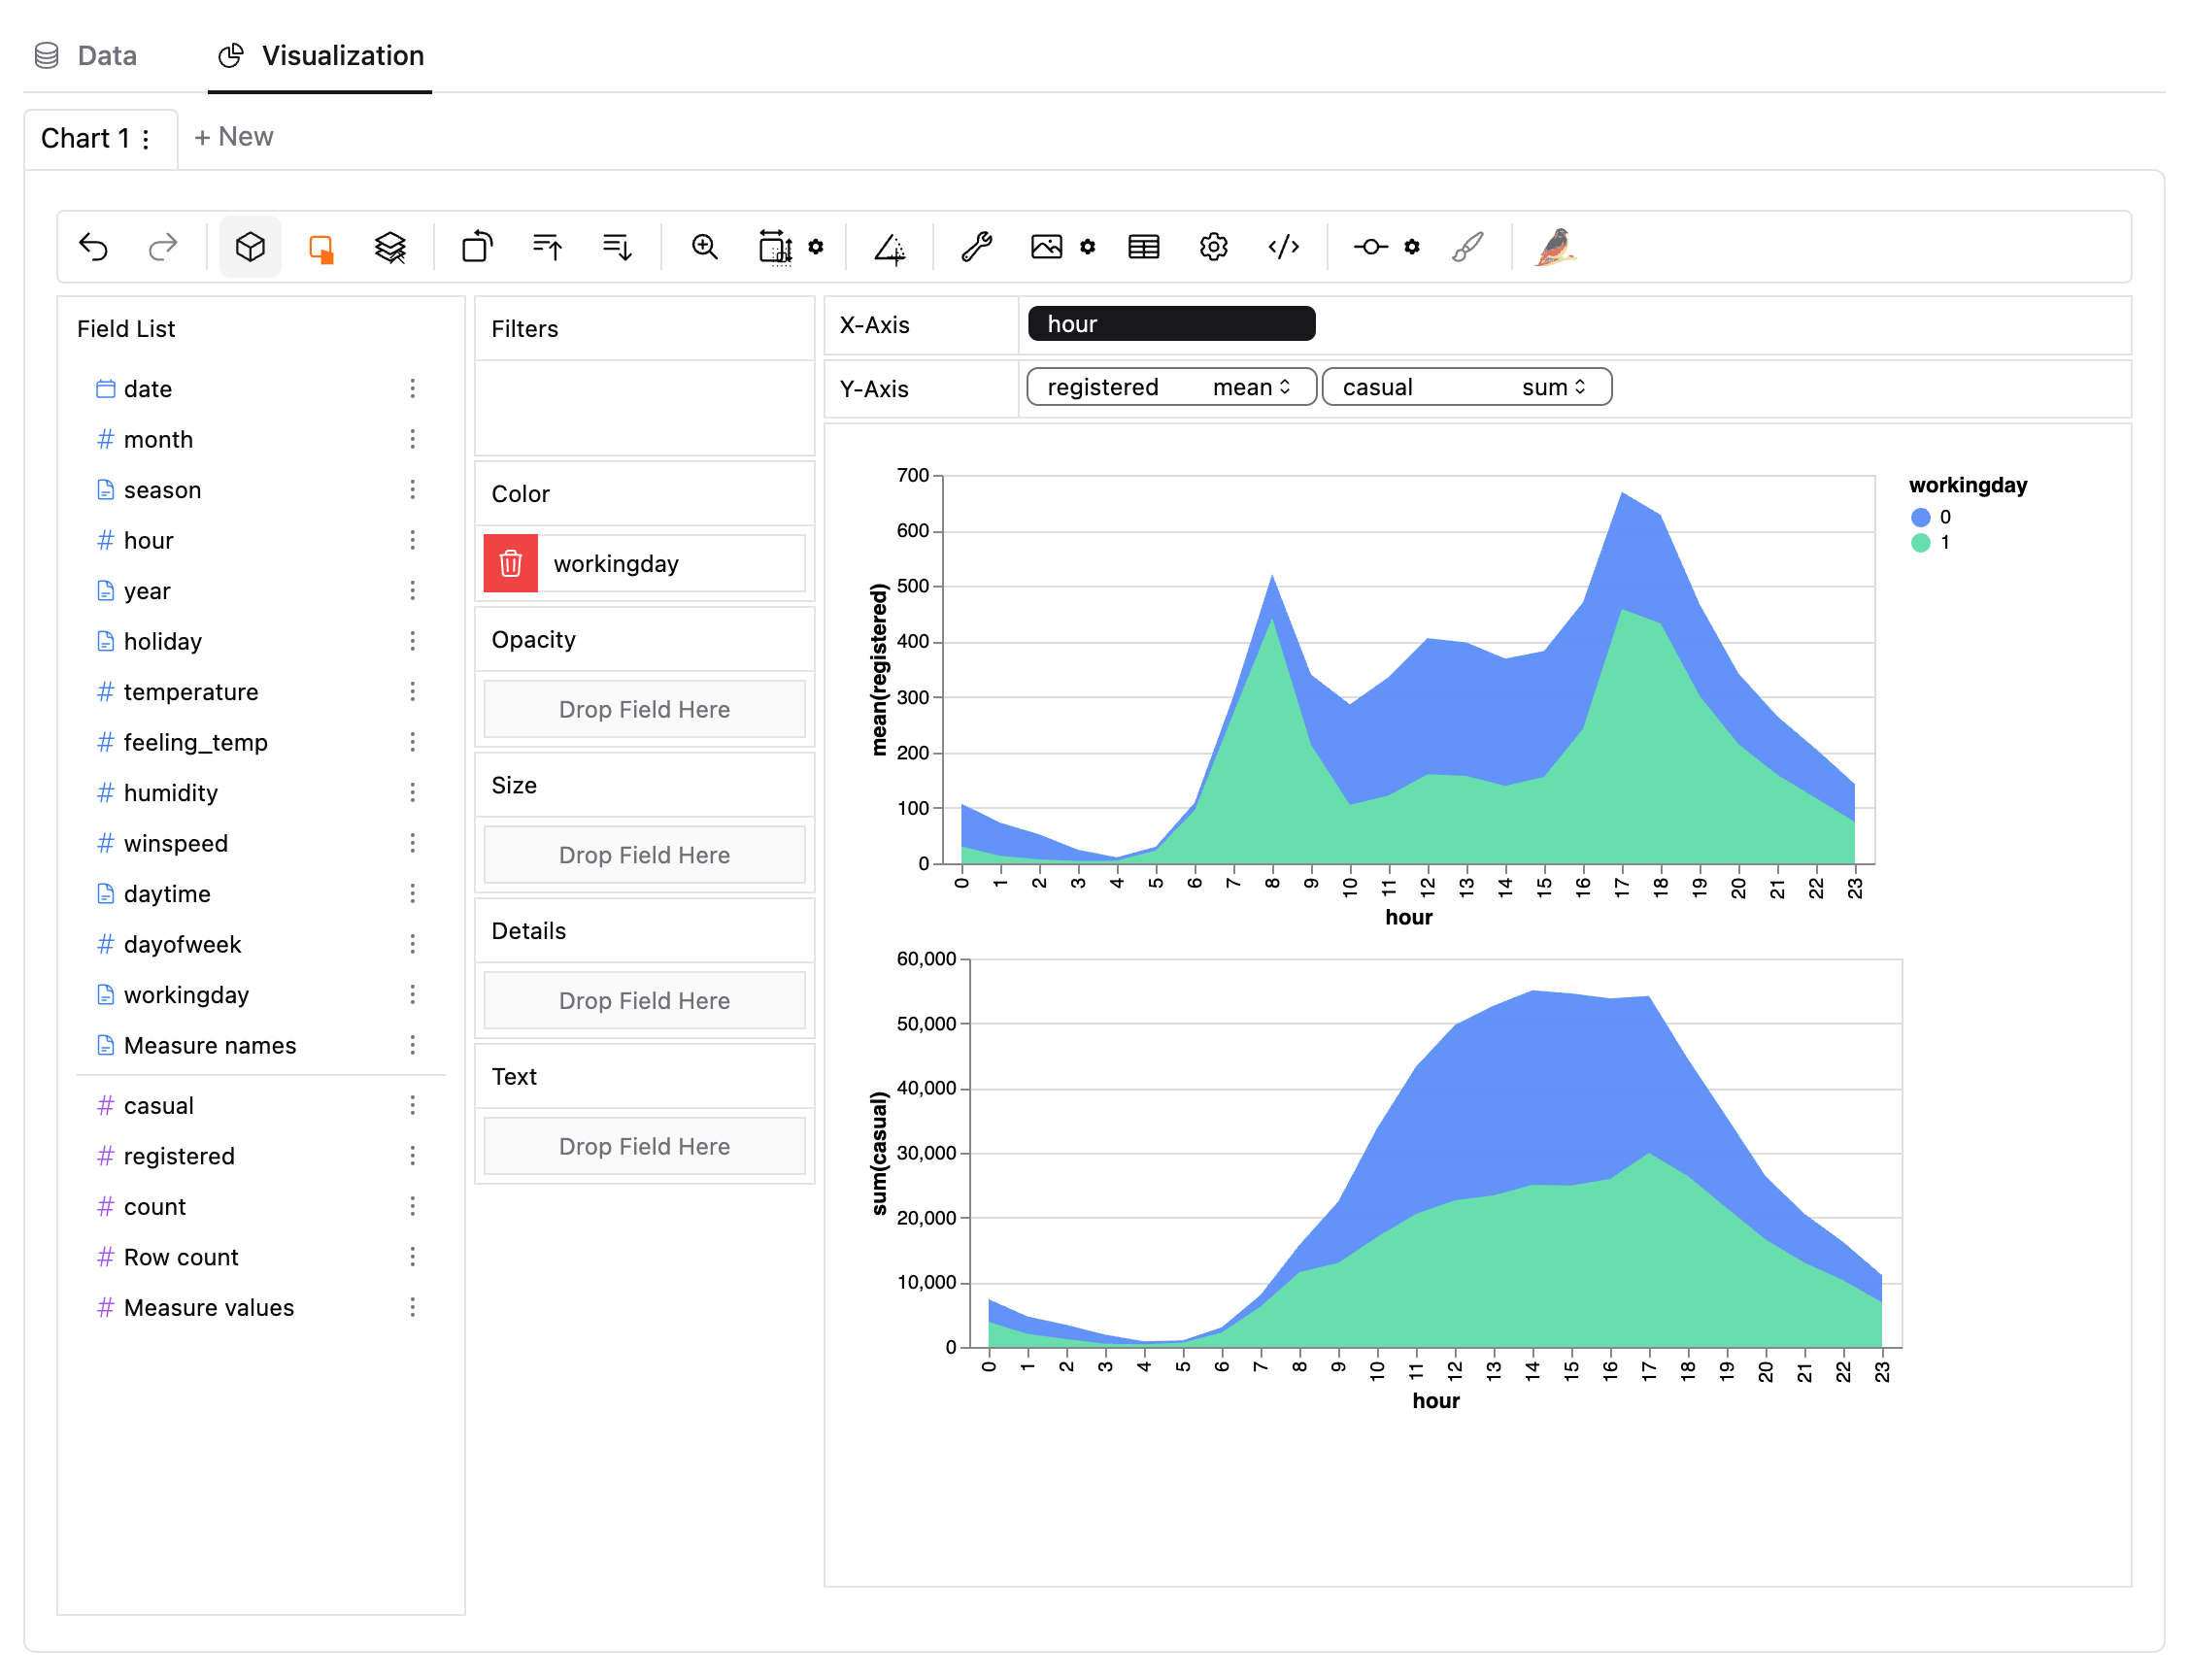Open the export image icon
Screen dimensions: 2189x1680
point(1046,246)
